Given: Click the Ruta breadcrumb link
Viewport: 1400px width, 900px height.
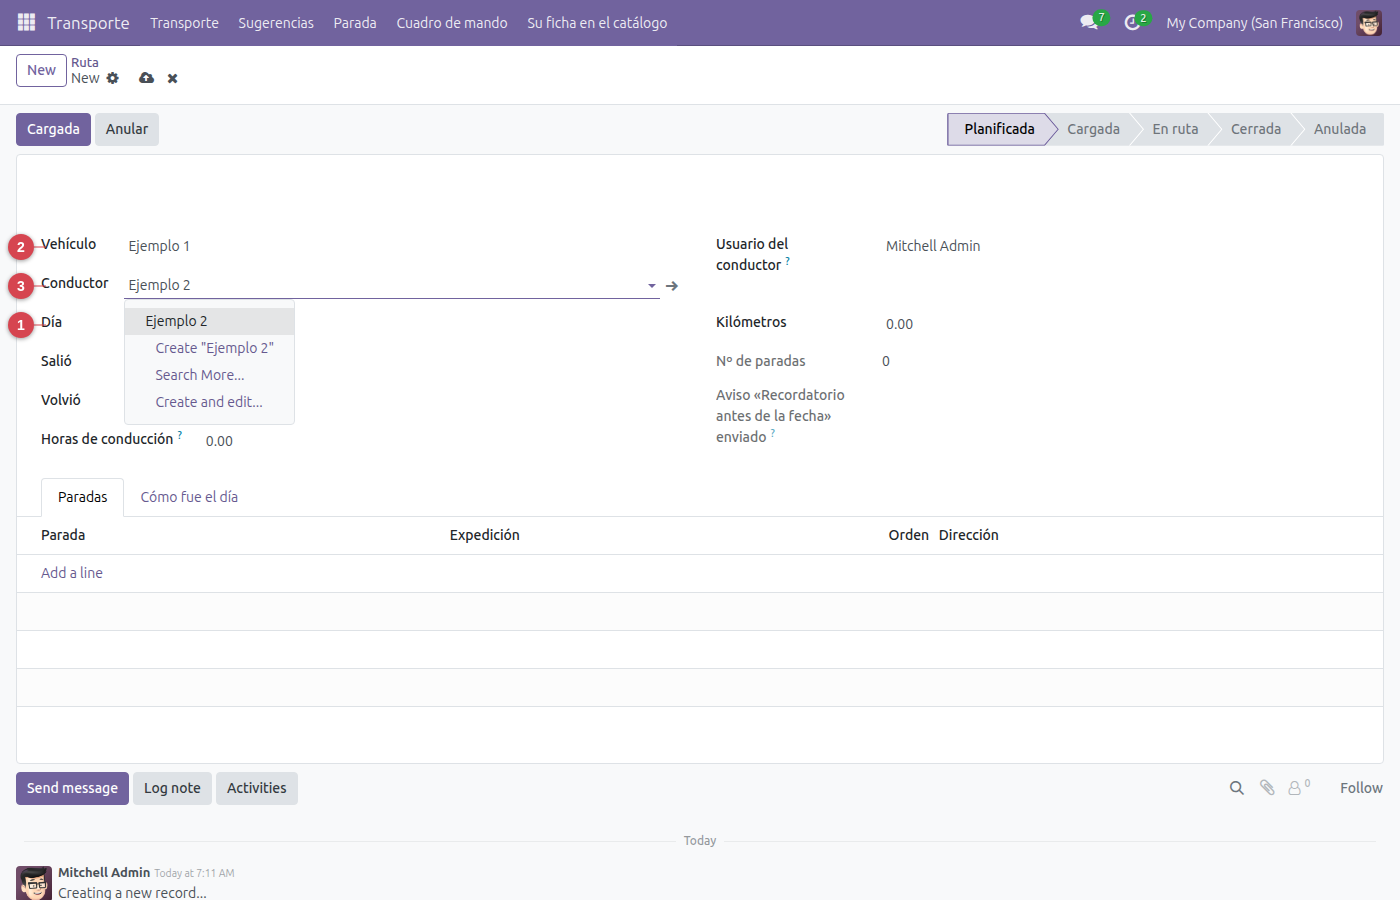Looking at the screenshot, I should click(85, 62).
